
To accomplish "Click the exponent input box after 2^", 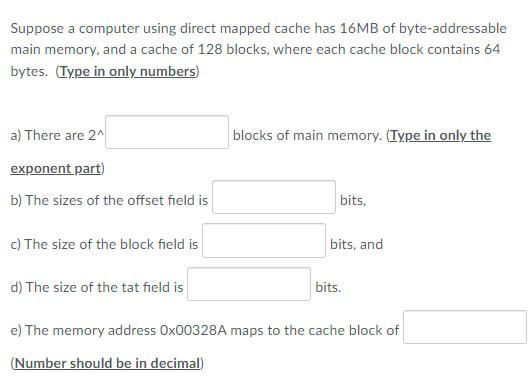I will [167, 132].
